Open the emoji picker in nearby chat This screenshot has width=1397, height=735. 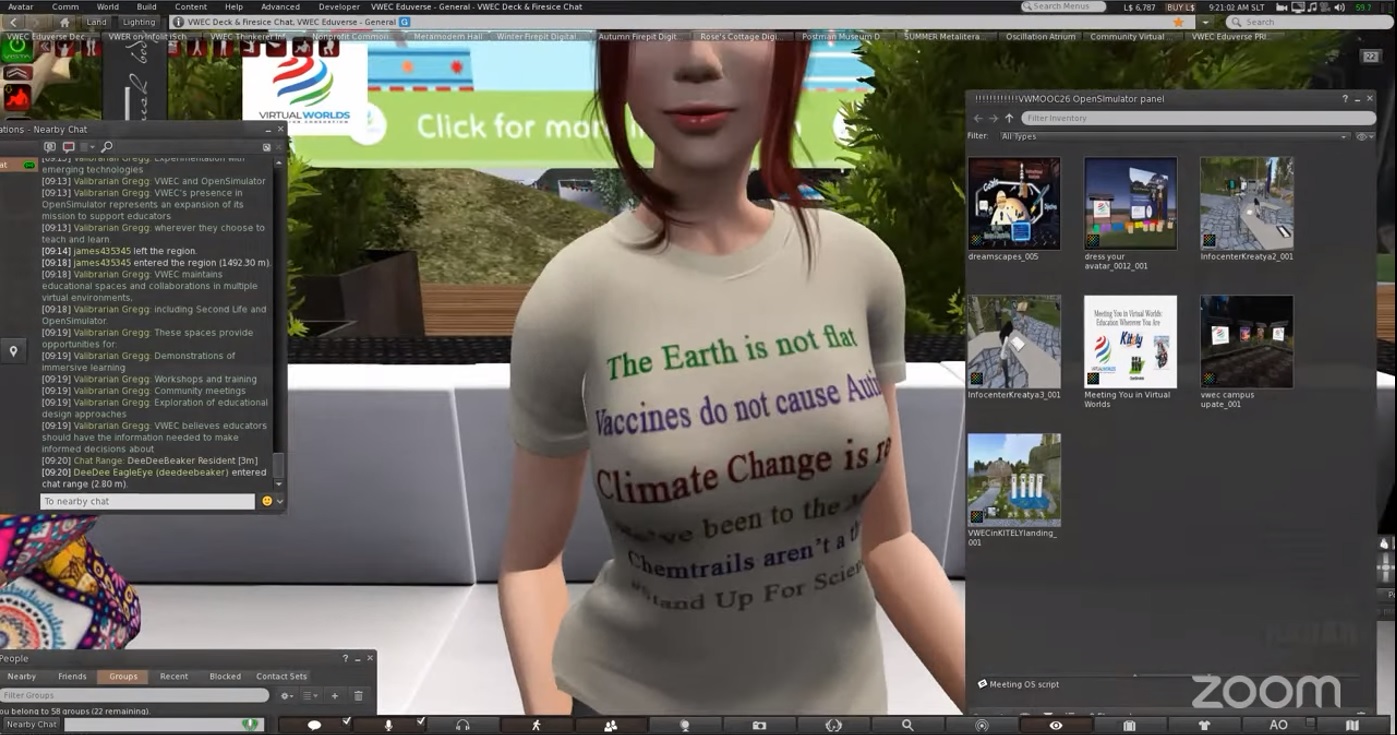pyautogui.click(x=267, y=501)
